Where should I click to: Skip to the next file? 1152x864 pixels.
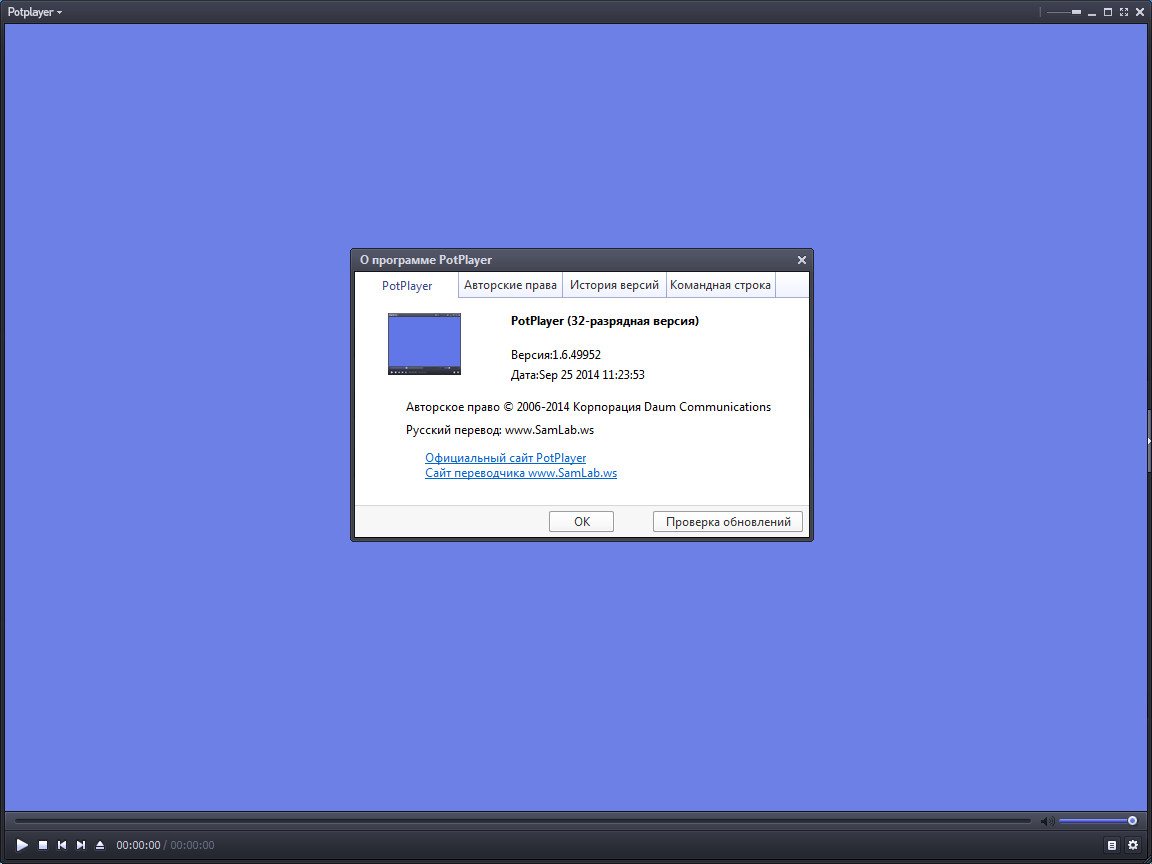[80, 845]
